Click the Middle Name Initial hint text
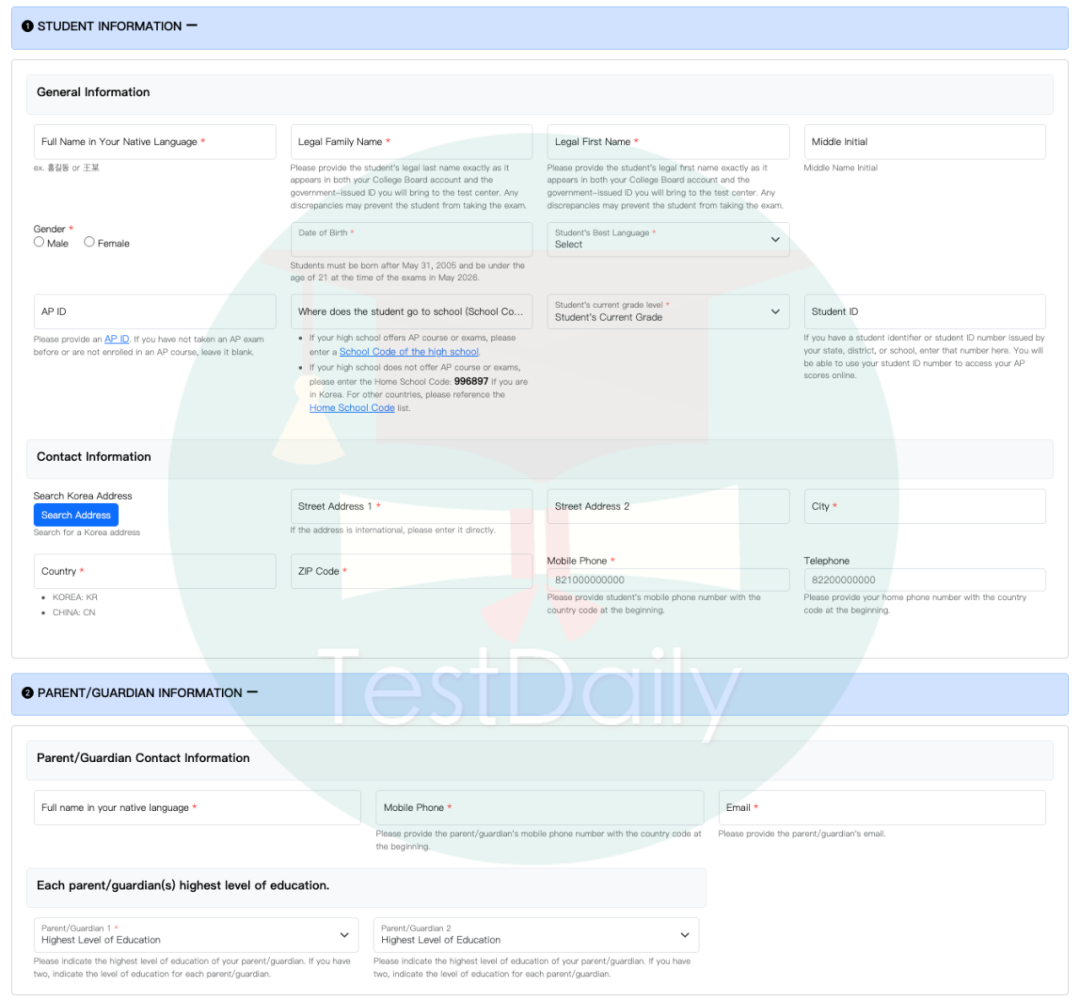The height and width of the screenshot is (1000, 1080). (x=840, y=167)
